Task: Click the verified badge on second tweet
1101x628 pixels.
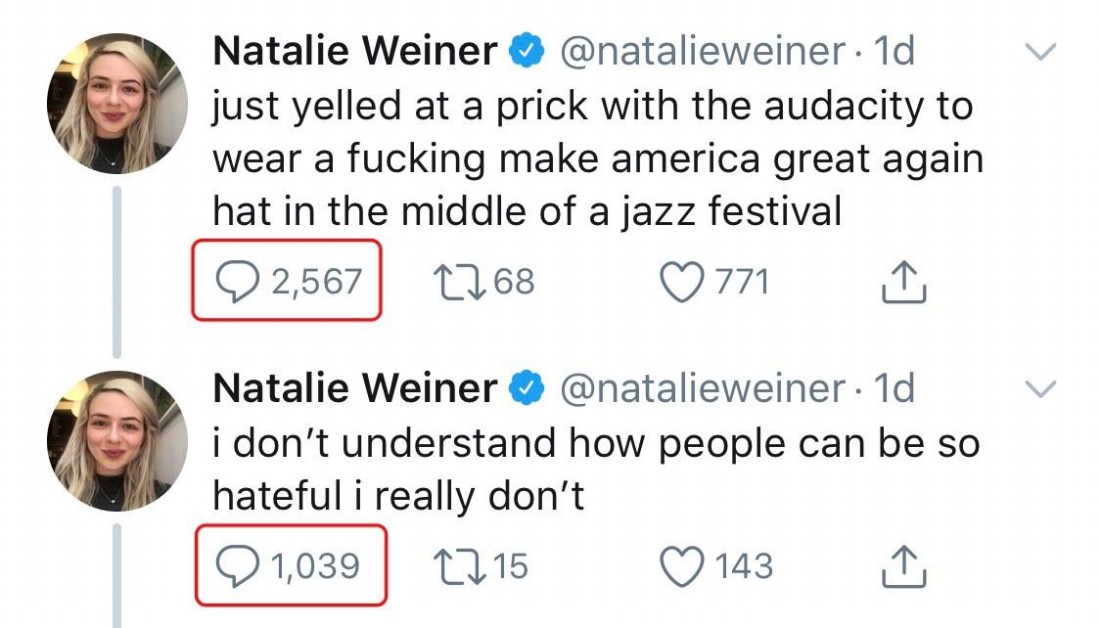Action: pos(528,388)
